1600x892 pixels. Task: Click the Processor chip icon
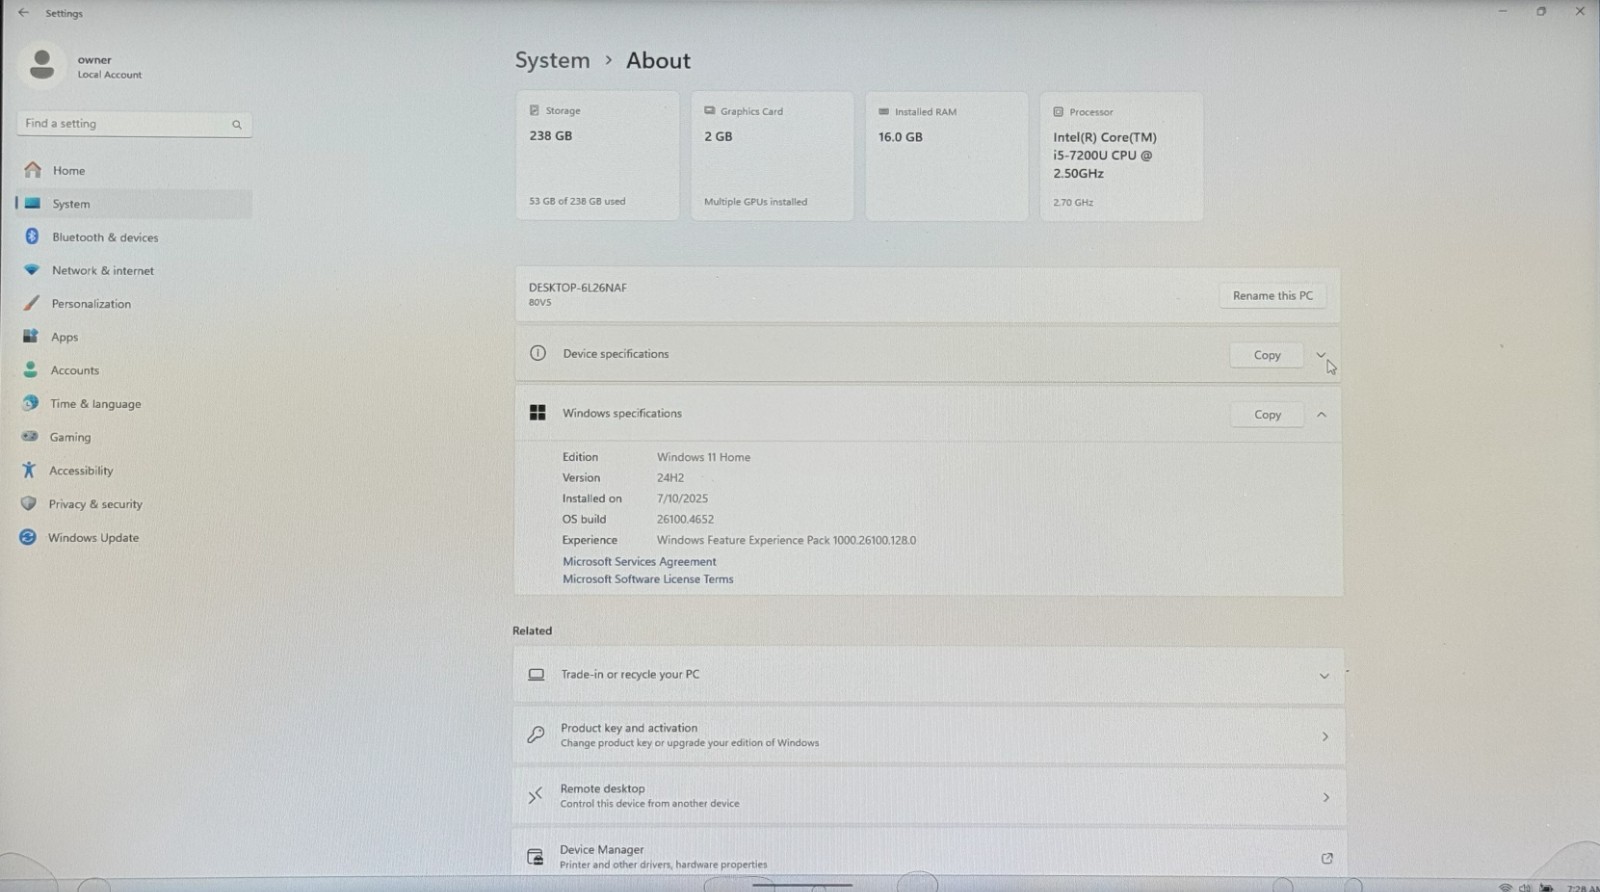[x=1058, y=112]
